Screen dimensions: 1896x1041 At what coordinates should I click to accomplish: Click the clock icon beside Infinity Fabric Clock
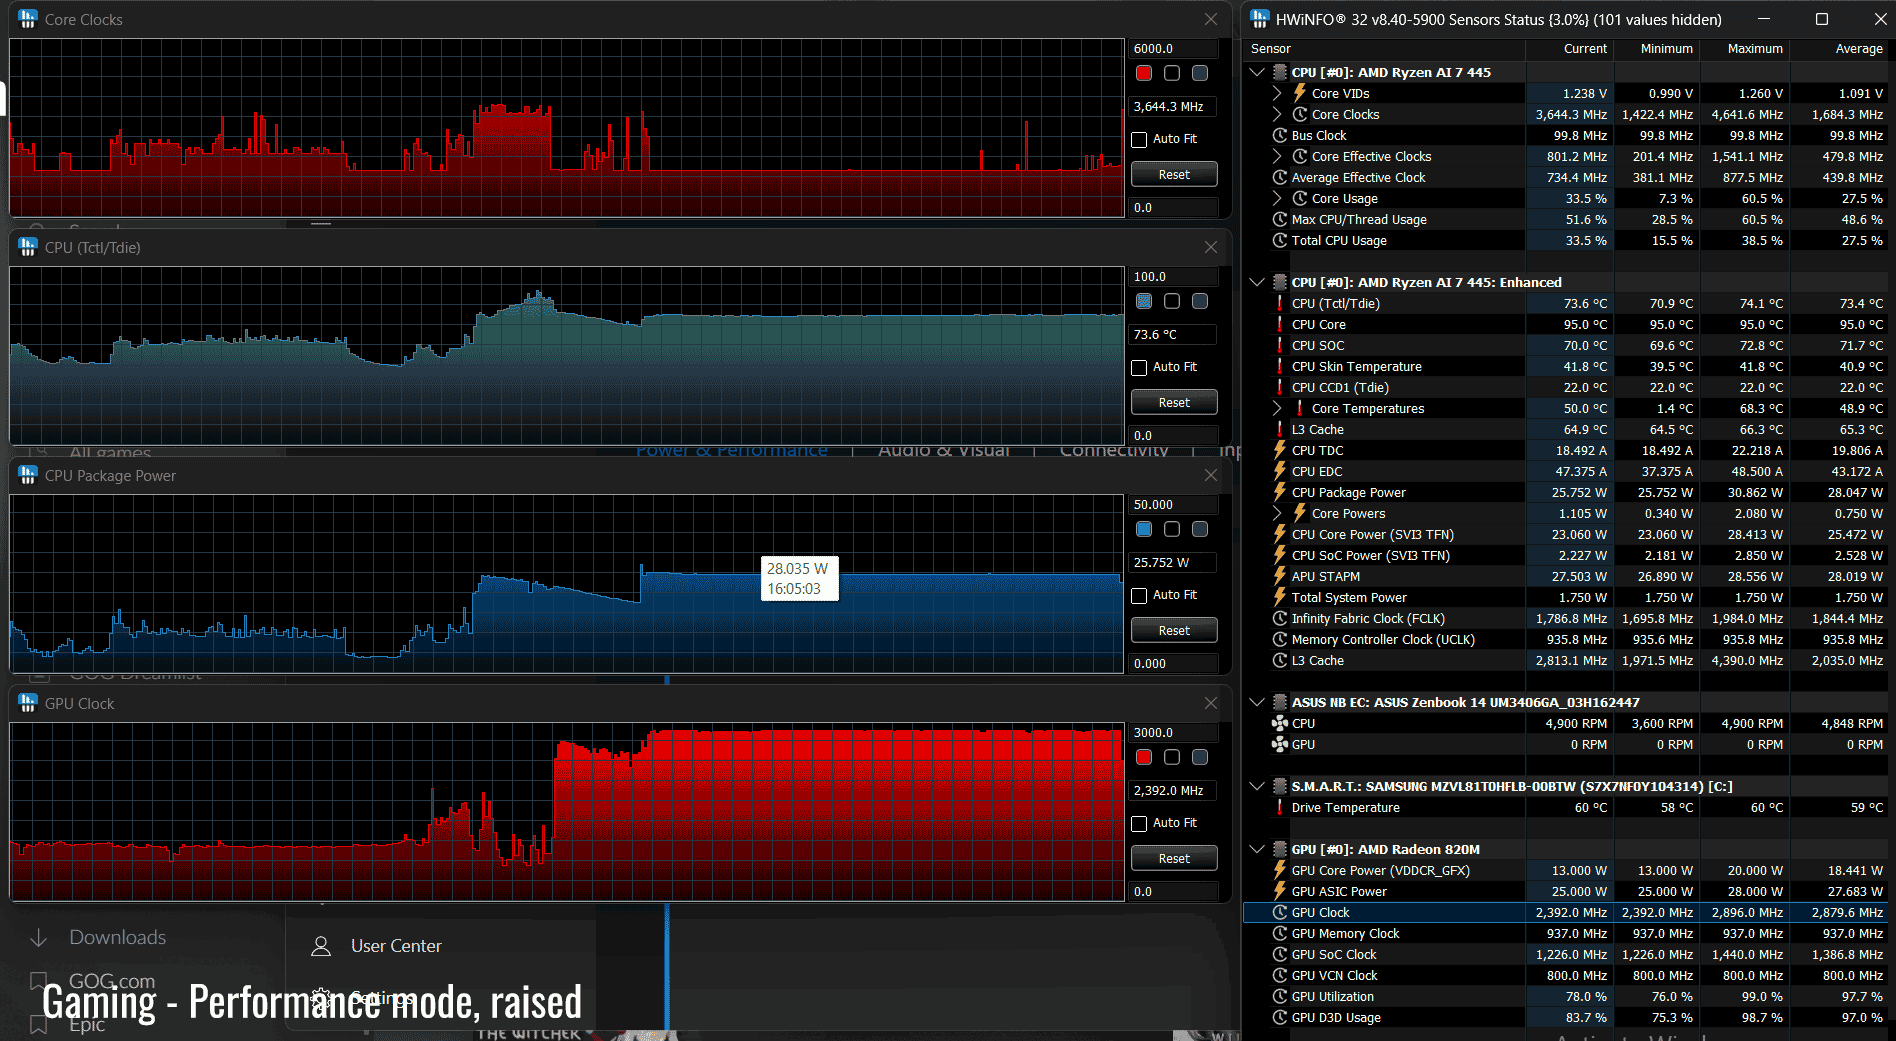click(x=1280, y=618)
